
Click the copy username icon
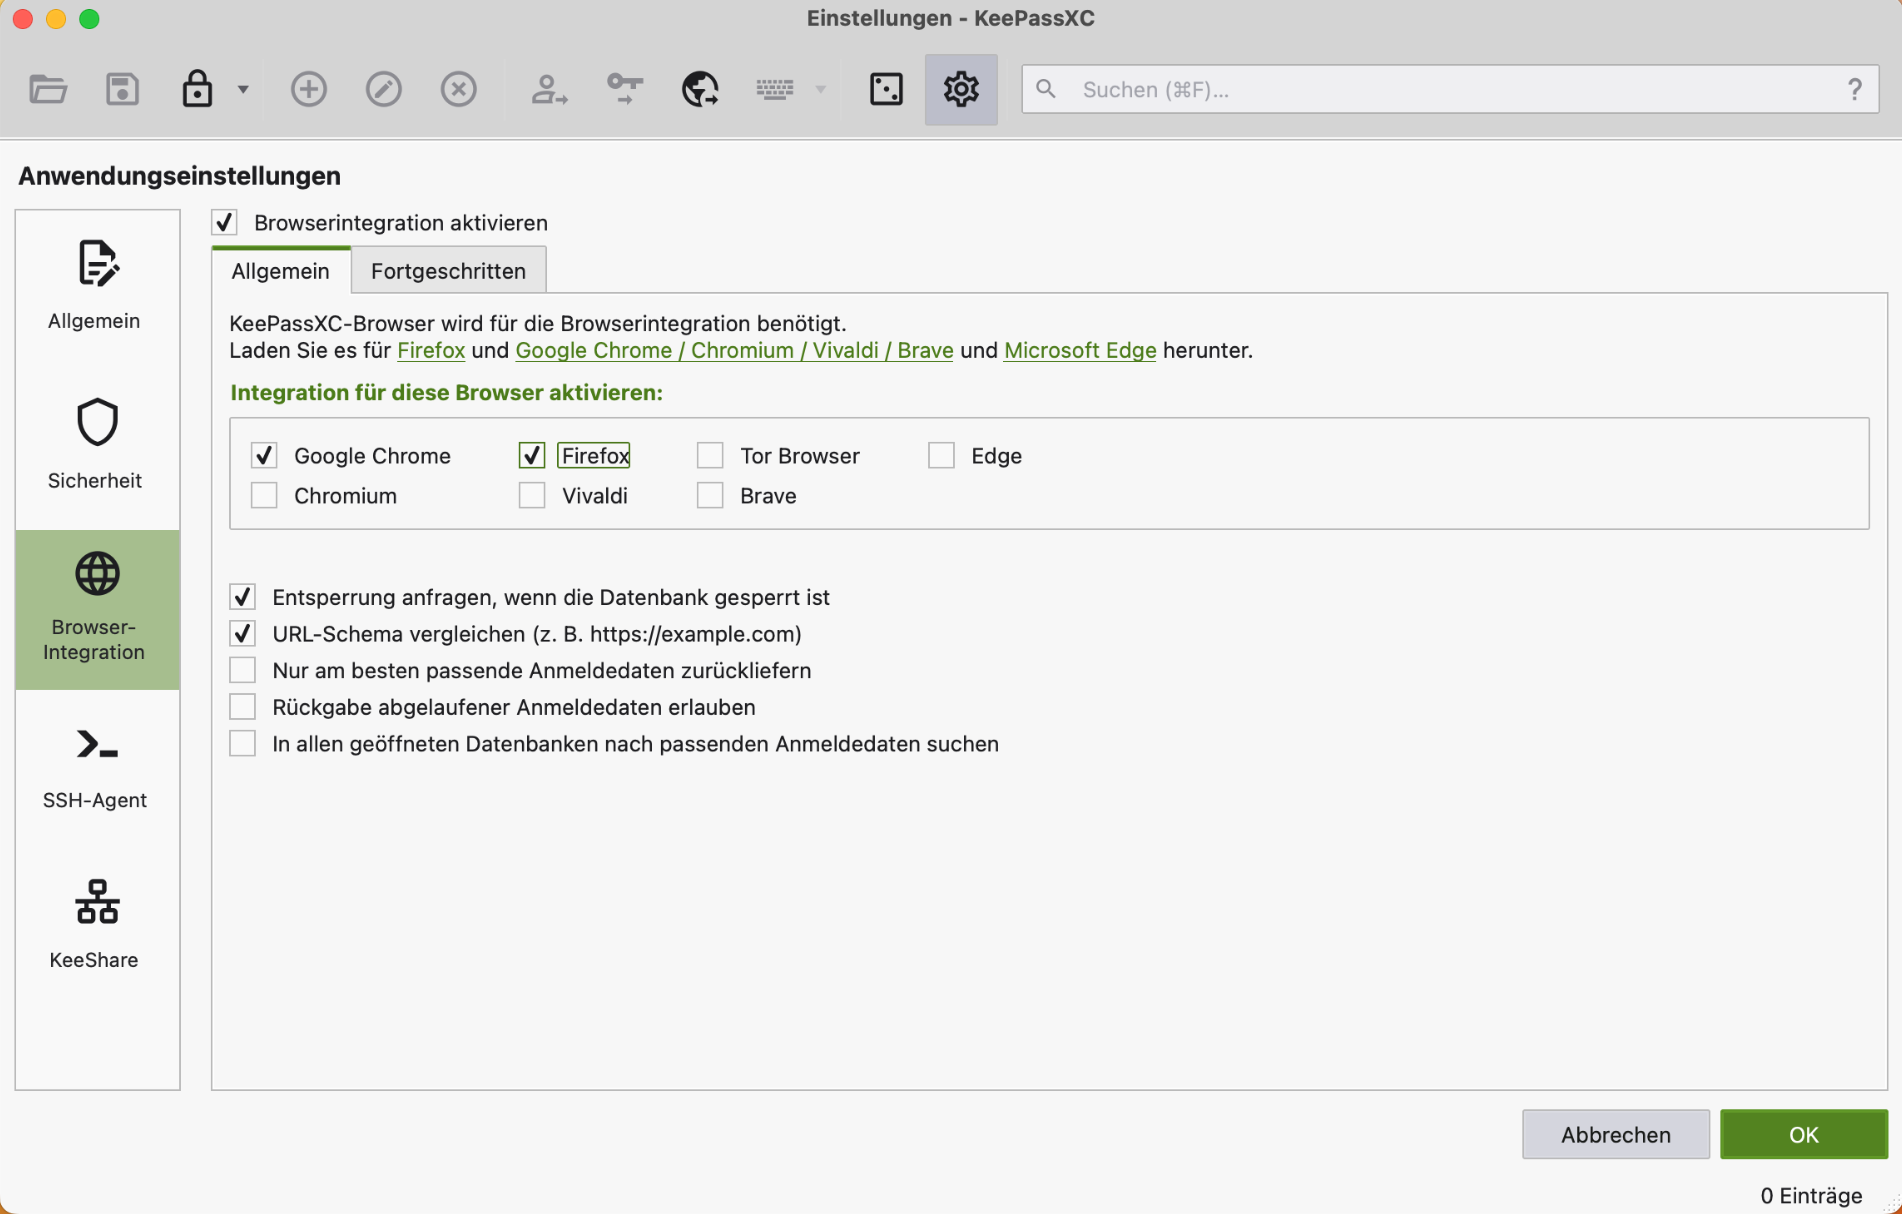pyautogui.click(x=549, y=89)
